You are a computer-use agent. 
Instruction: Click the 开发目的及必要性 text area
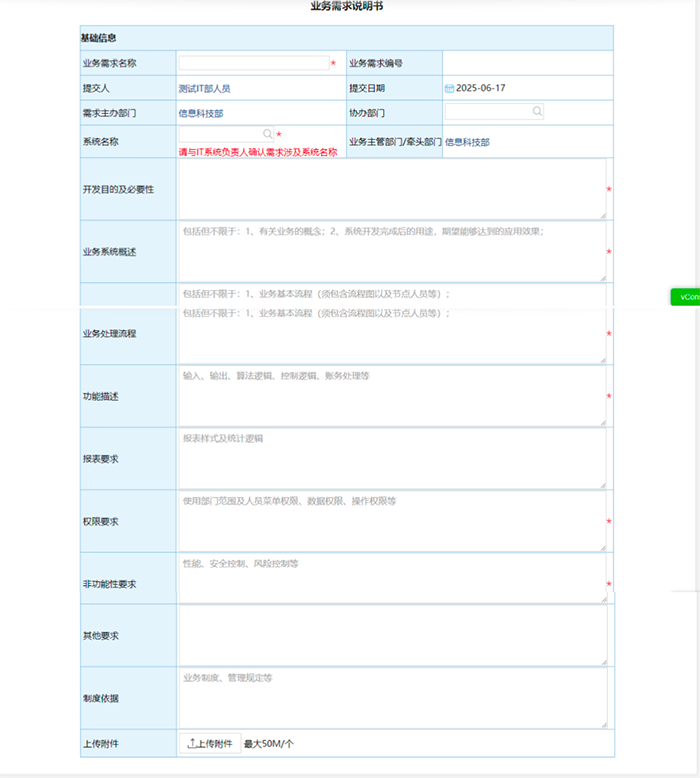tap(392, 189)
